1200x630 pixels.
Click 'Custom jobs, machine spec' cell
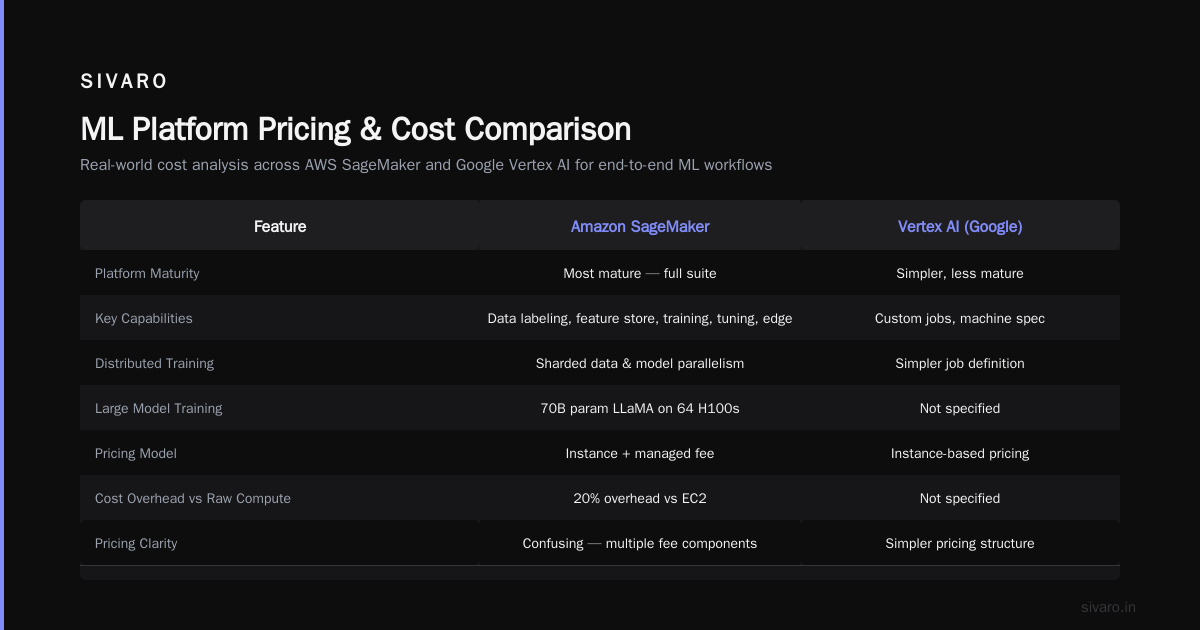[960, 318]
